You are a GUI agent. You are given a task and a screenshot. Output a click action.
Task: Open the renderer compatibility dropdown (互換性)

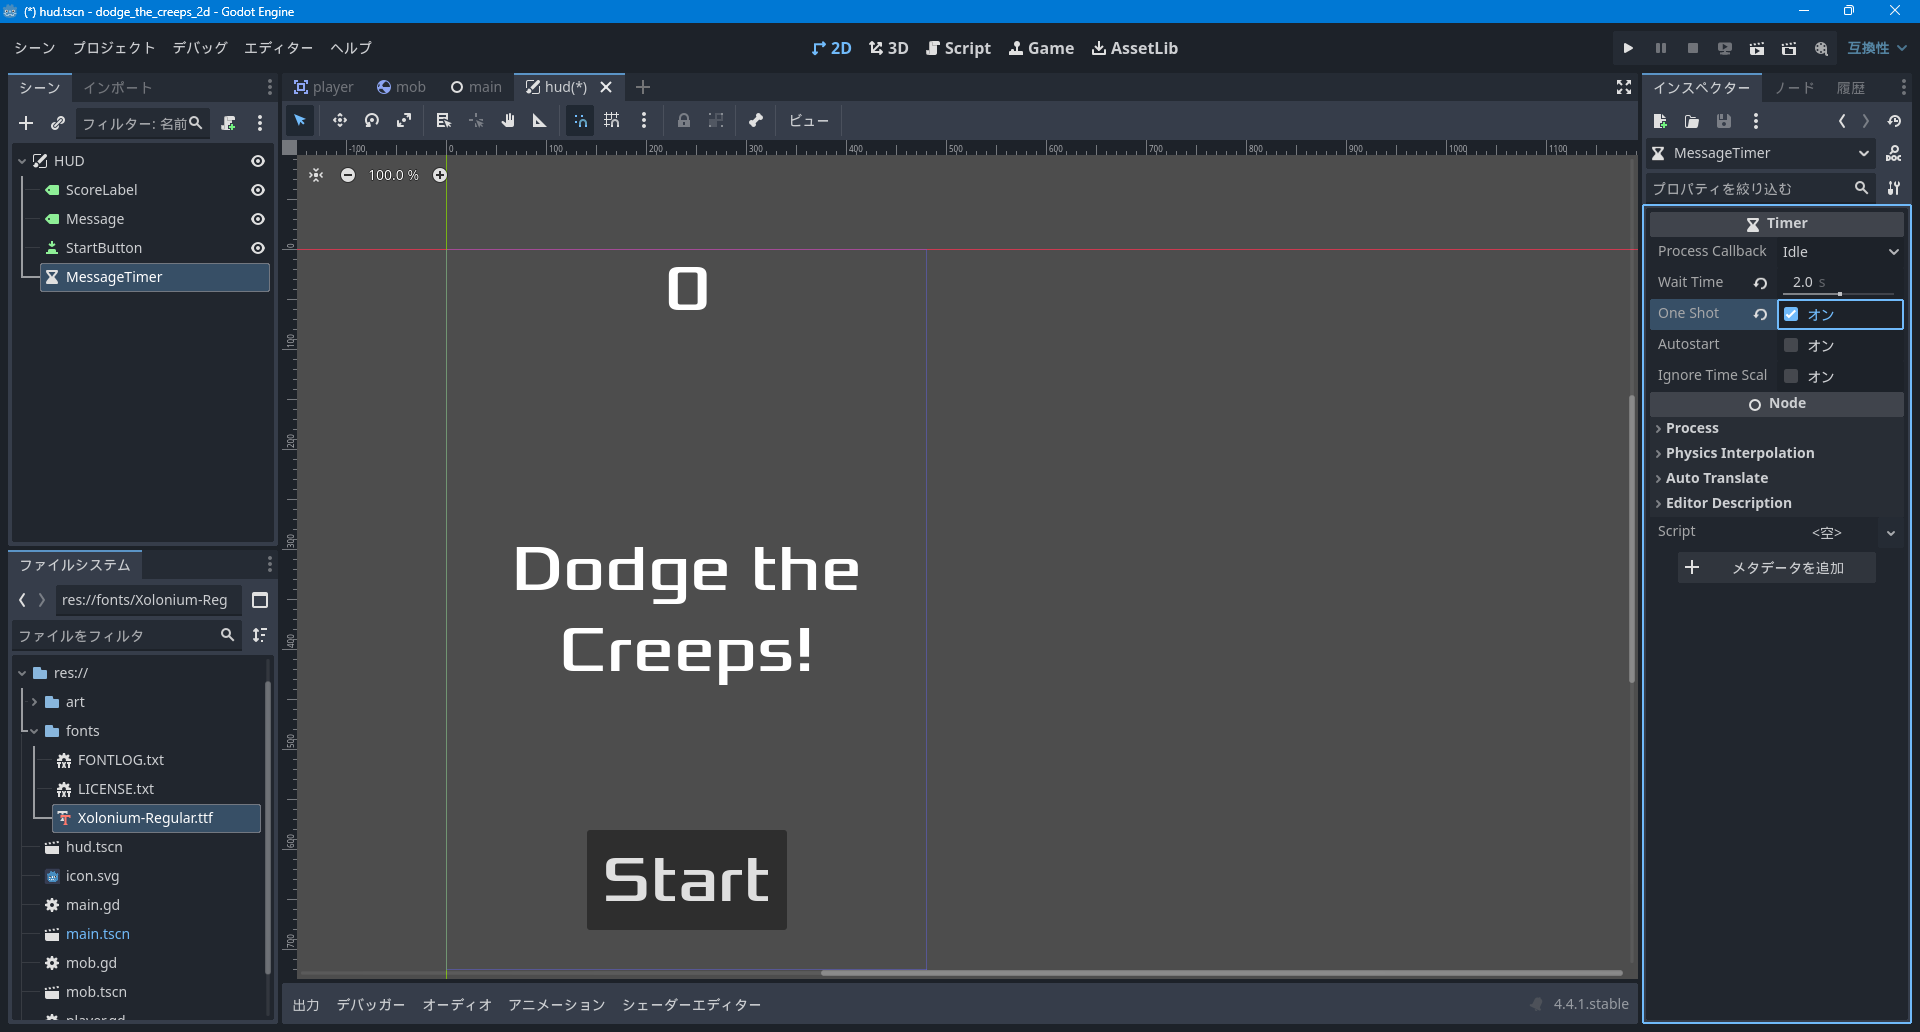(x=1877, y=48)
